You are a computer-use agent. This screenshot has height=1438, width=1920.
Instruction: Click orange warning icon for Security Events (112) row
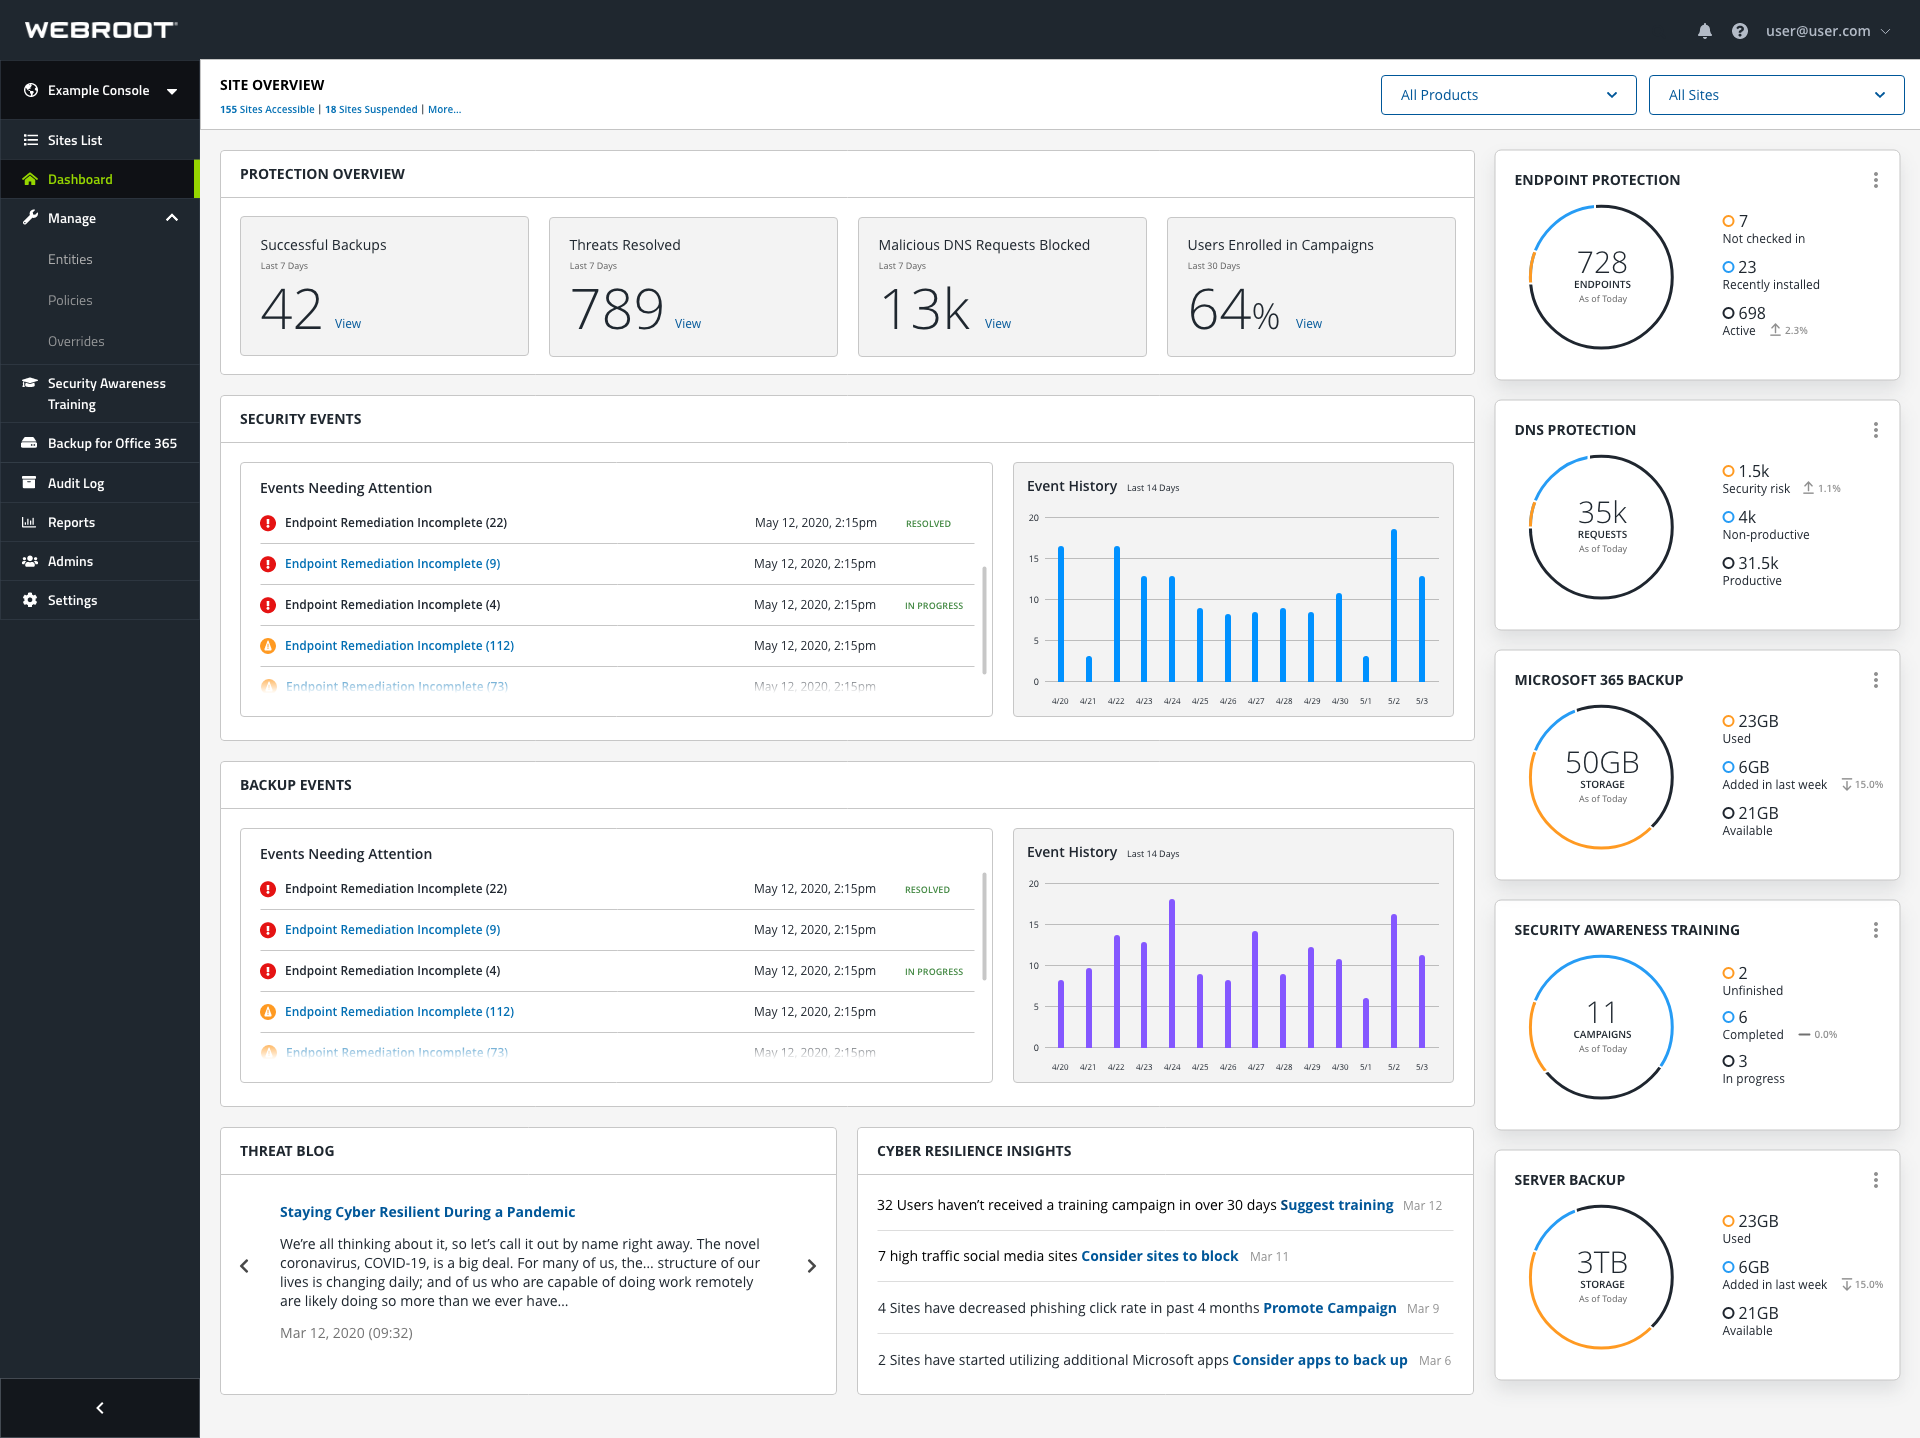pos(268,646)
